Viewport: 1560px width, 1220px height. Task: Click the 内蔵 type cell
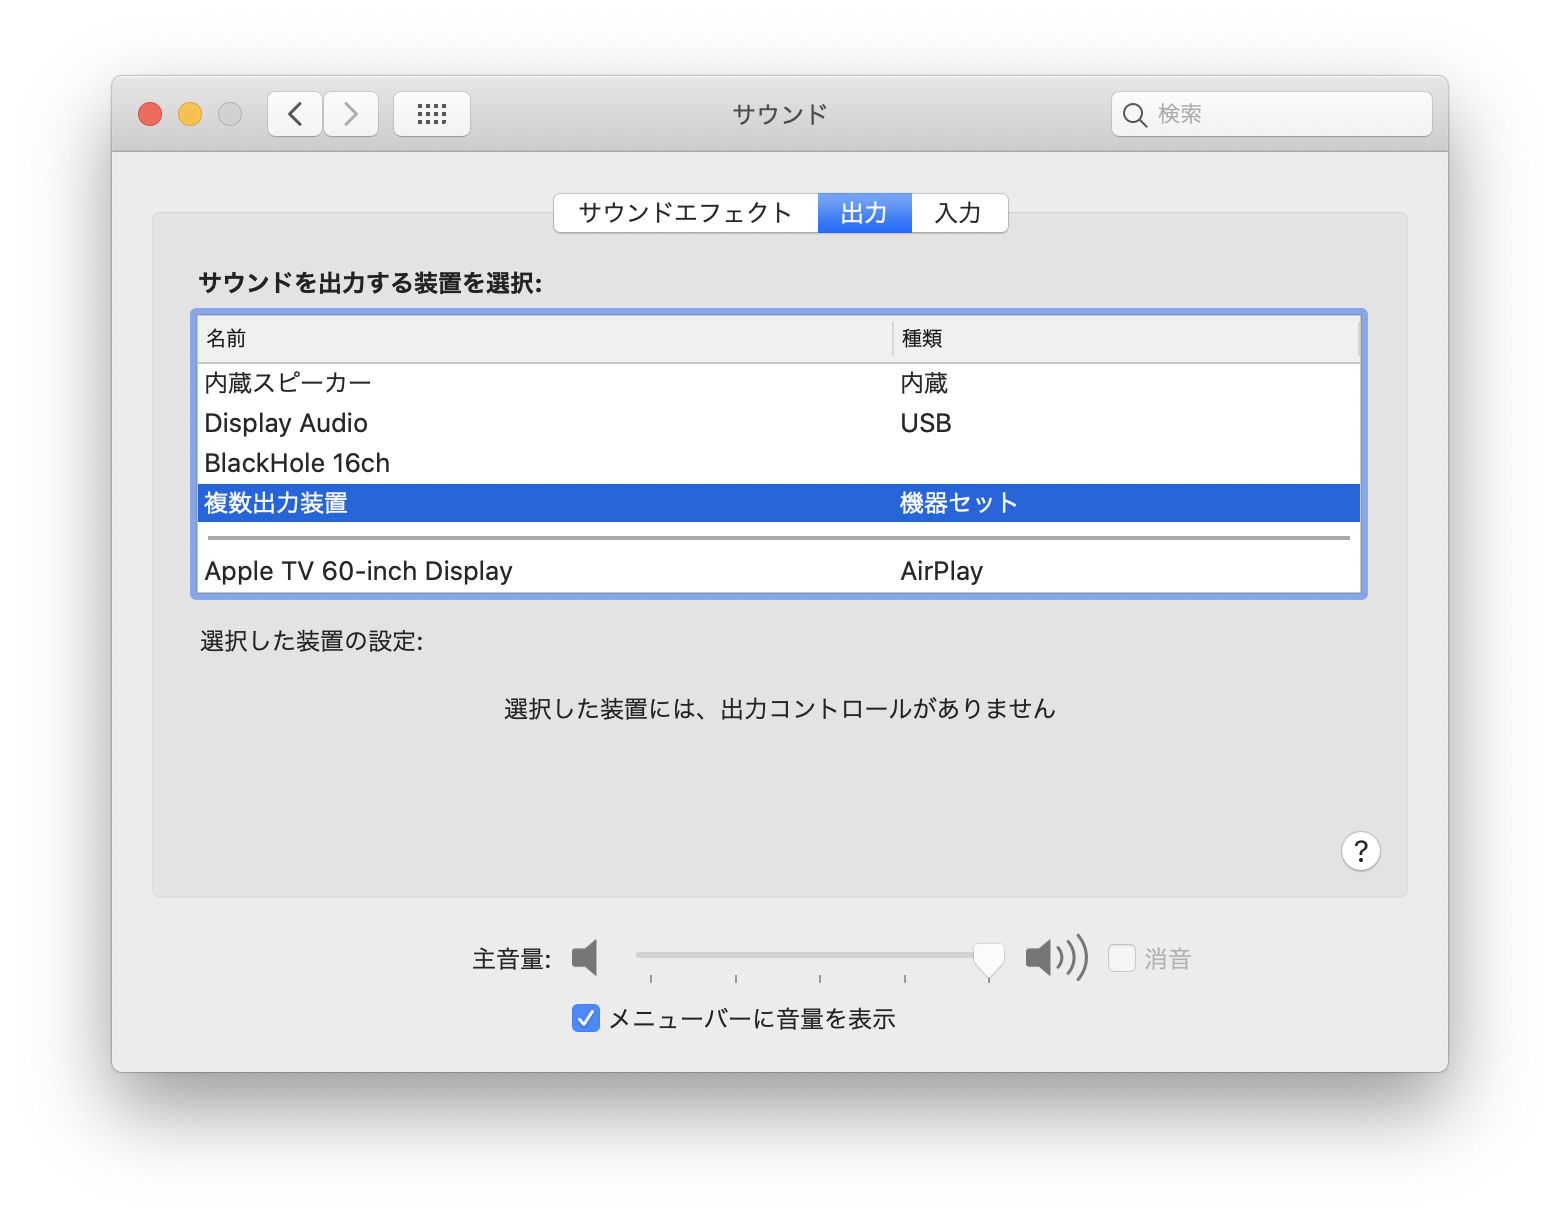(x=924, y=383)
